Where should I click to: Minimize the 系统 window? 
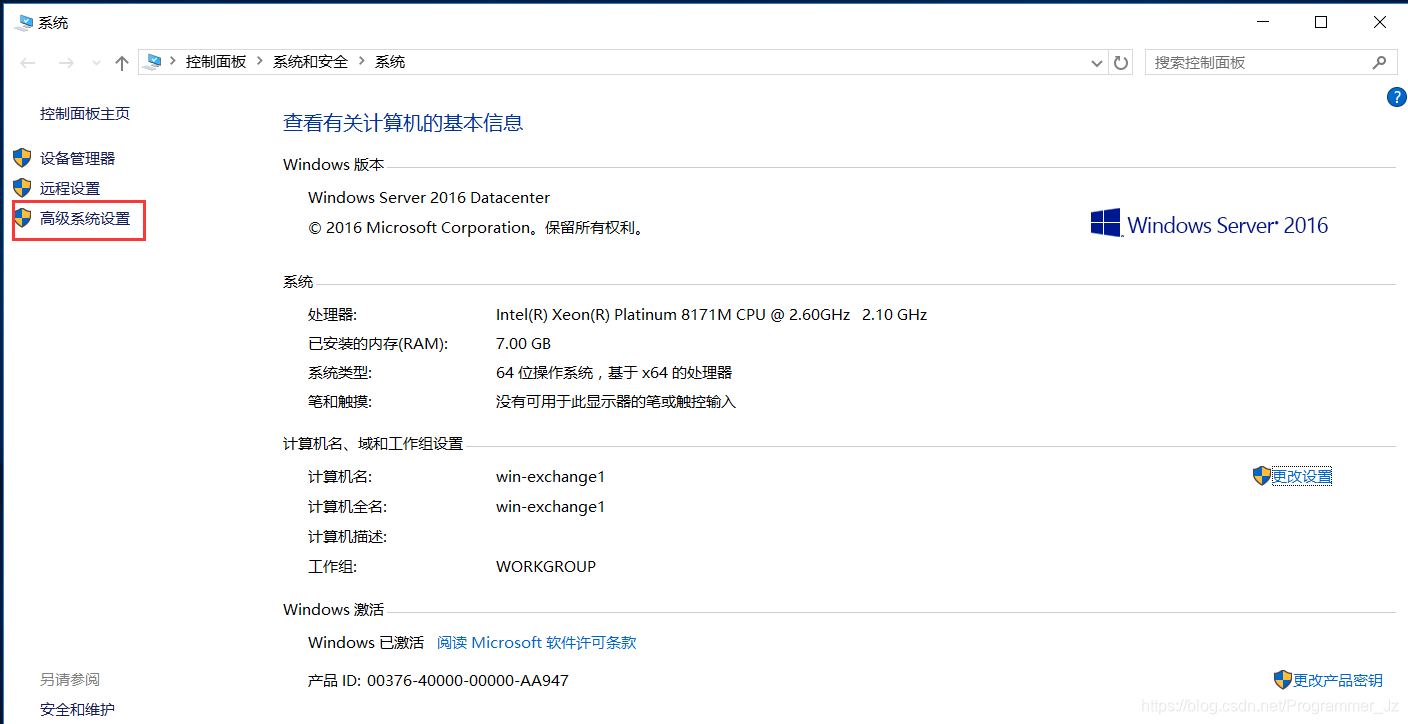pyautogui.click(x=1263, y=22)
